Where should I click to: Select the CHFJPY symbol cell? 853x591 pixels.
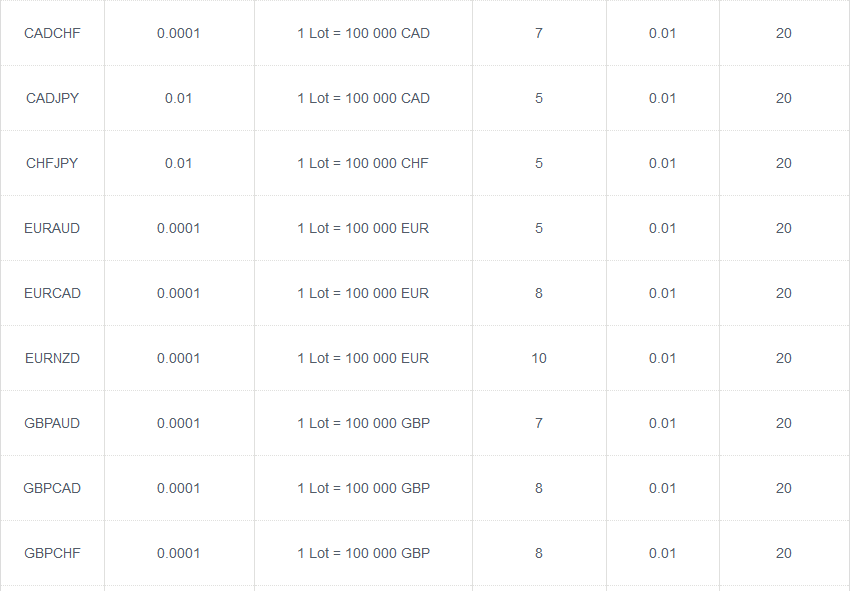pos(52,163)
